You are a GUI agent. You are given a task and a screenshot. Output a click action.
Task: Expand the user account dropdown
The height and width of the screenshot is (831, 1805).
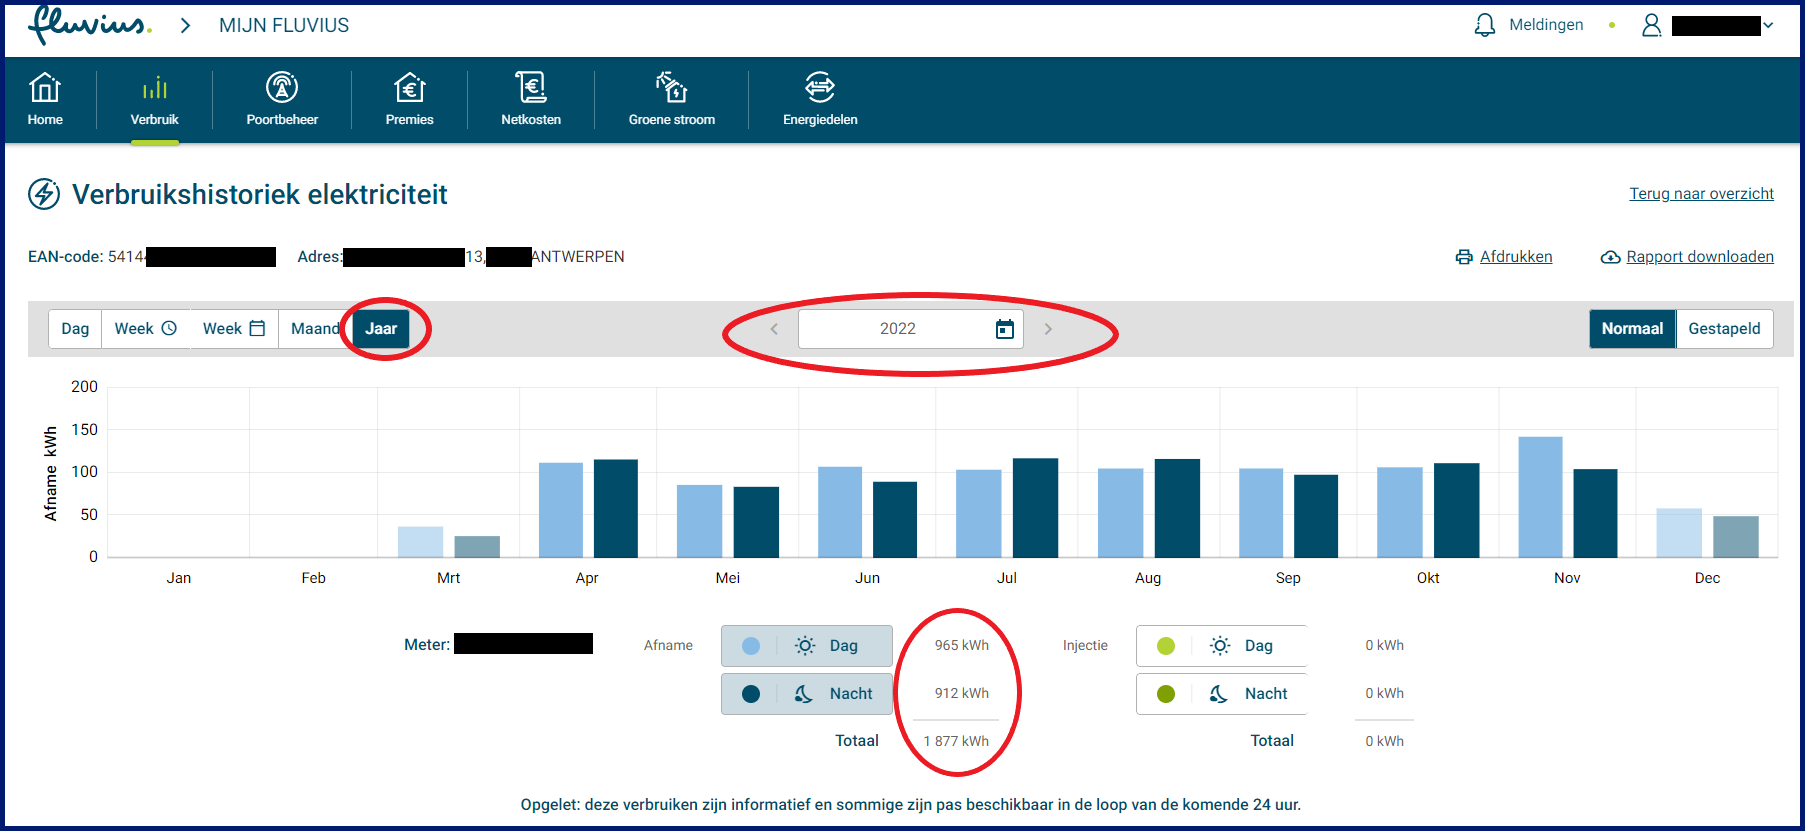point(1768,26)
